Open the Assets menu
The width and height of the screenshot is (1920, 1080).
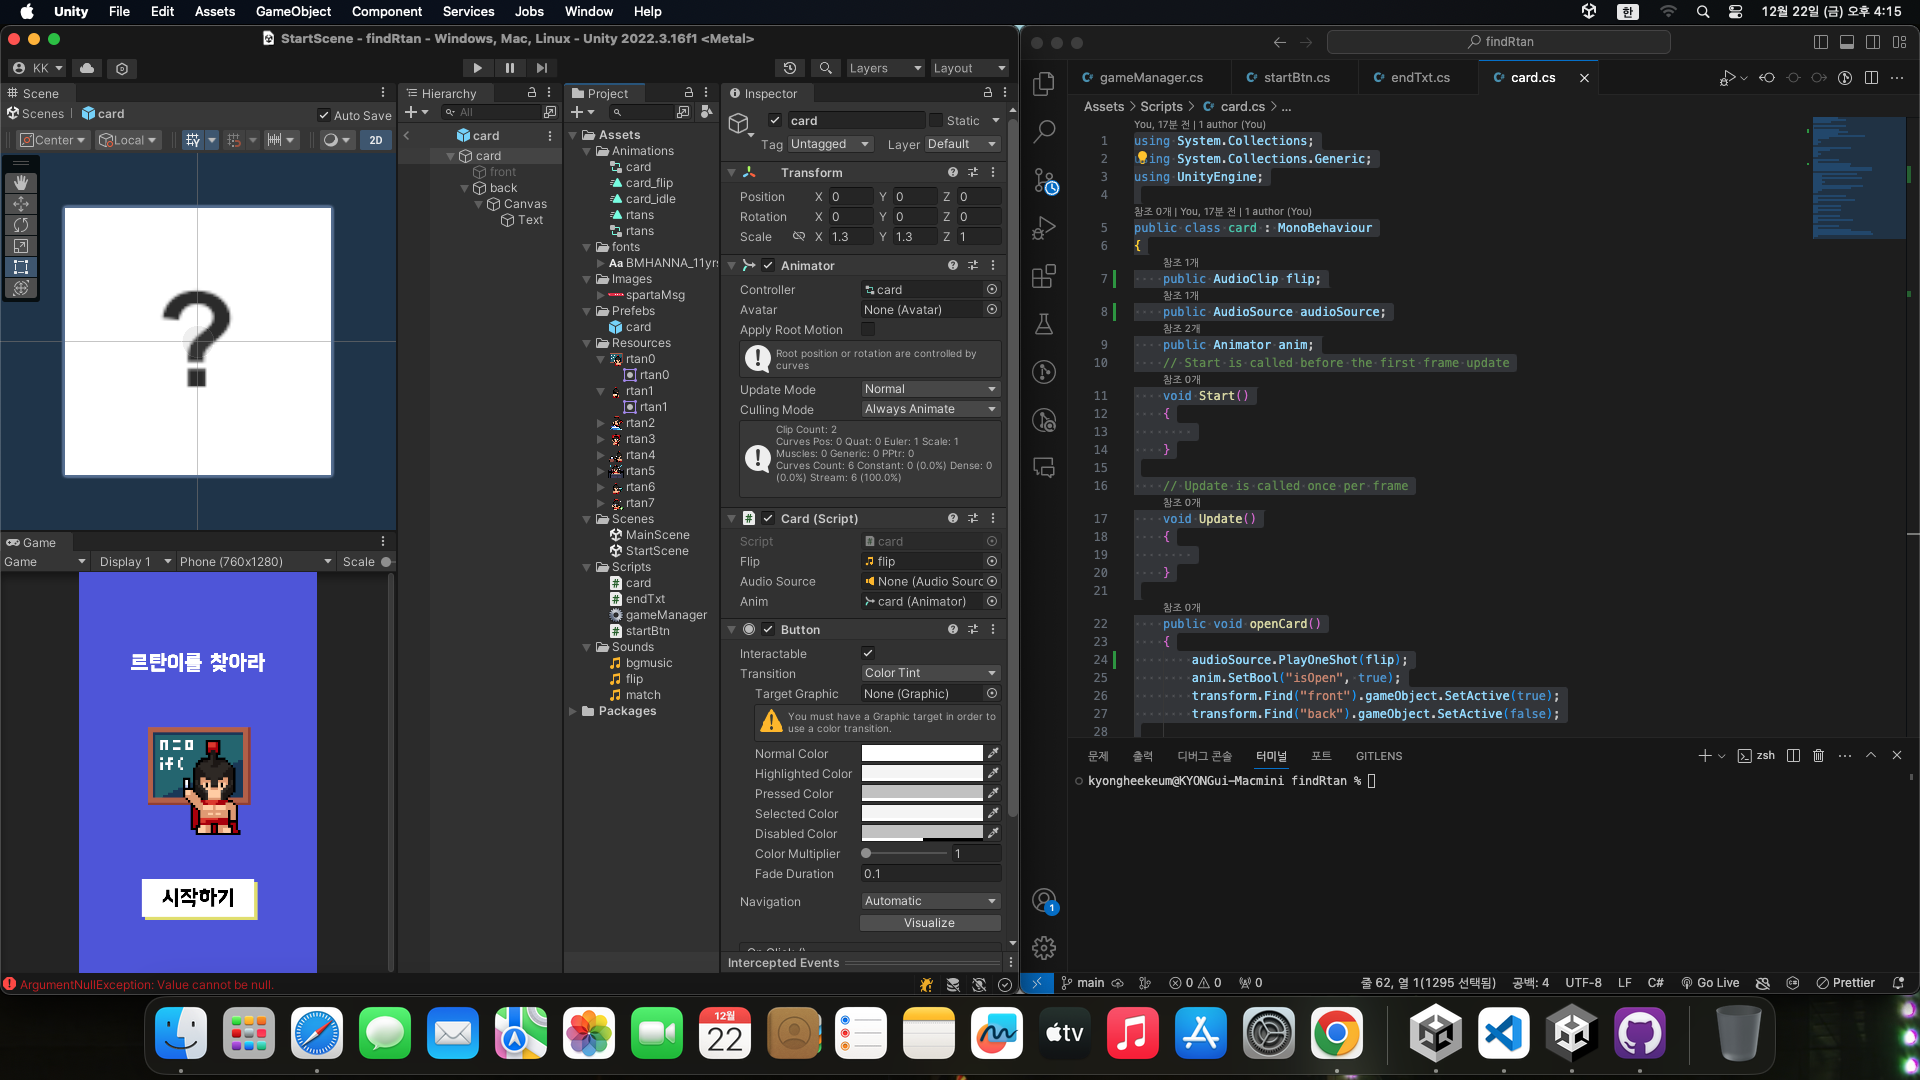click(215, 11)
